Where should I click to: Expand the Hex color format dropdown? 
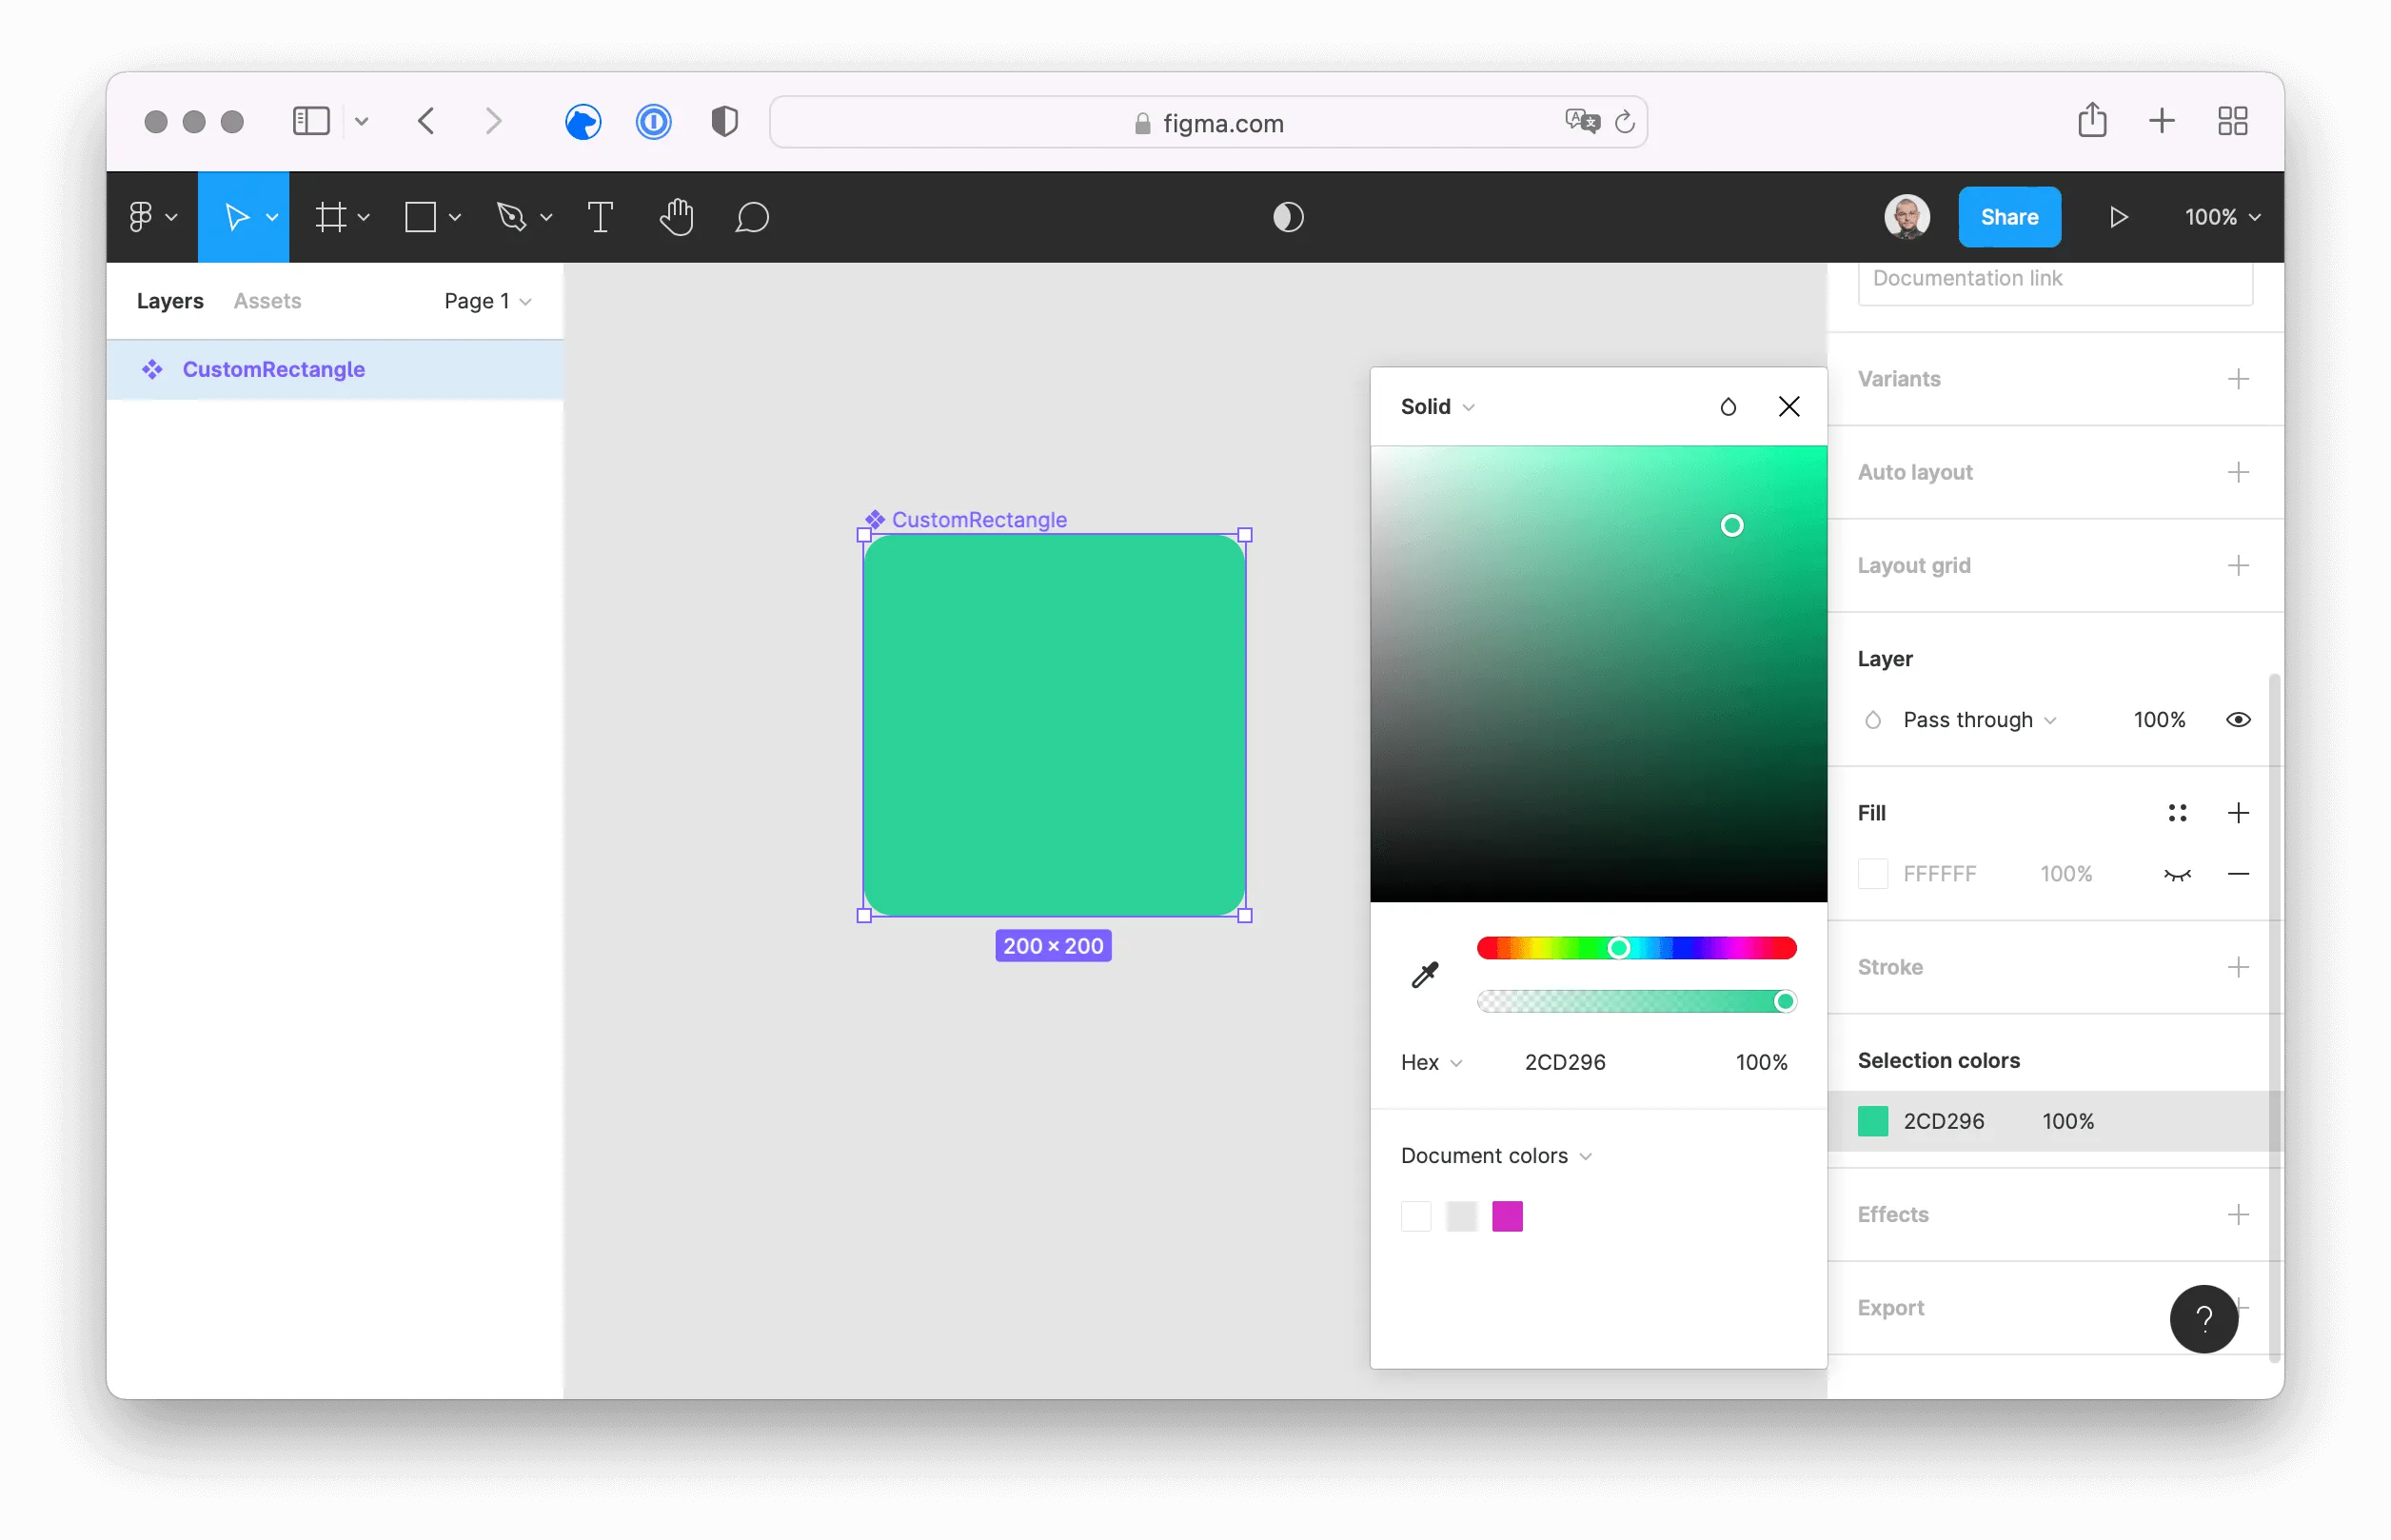point(1429,1062)
